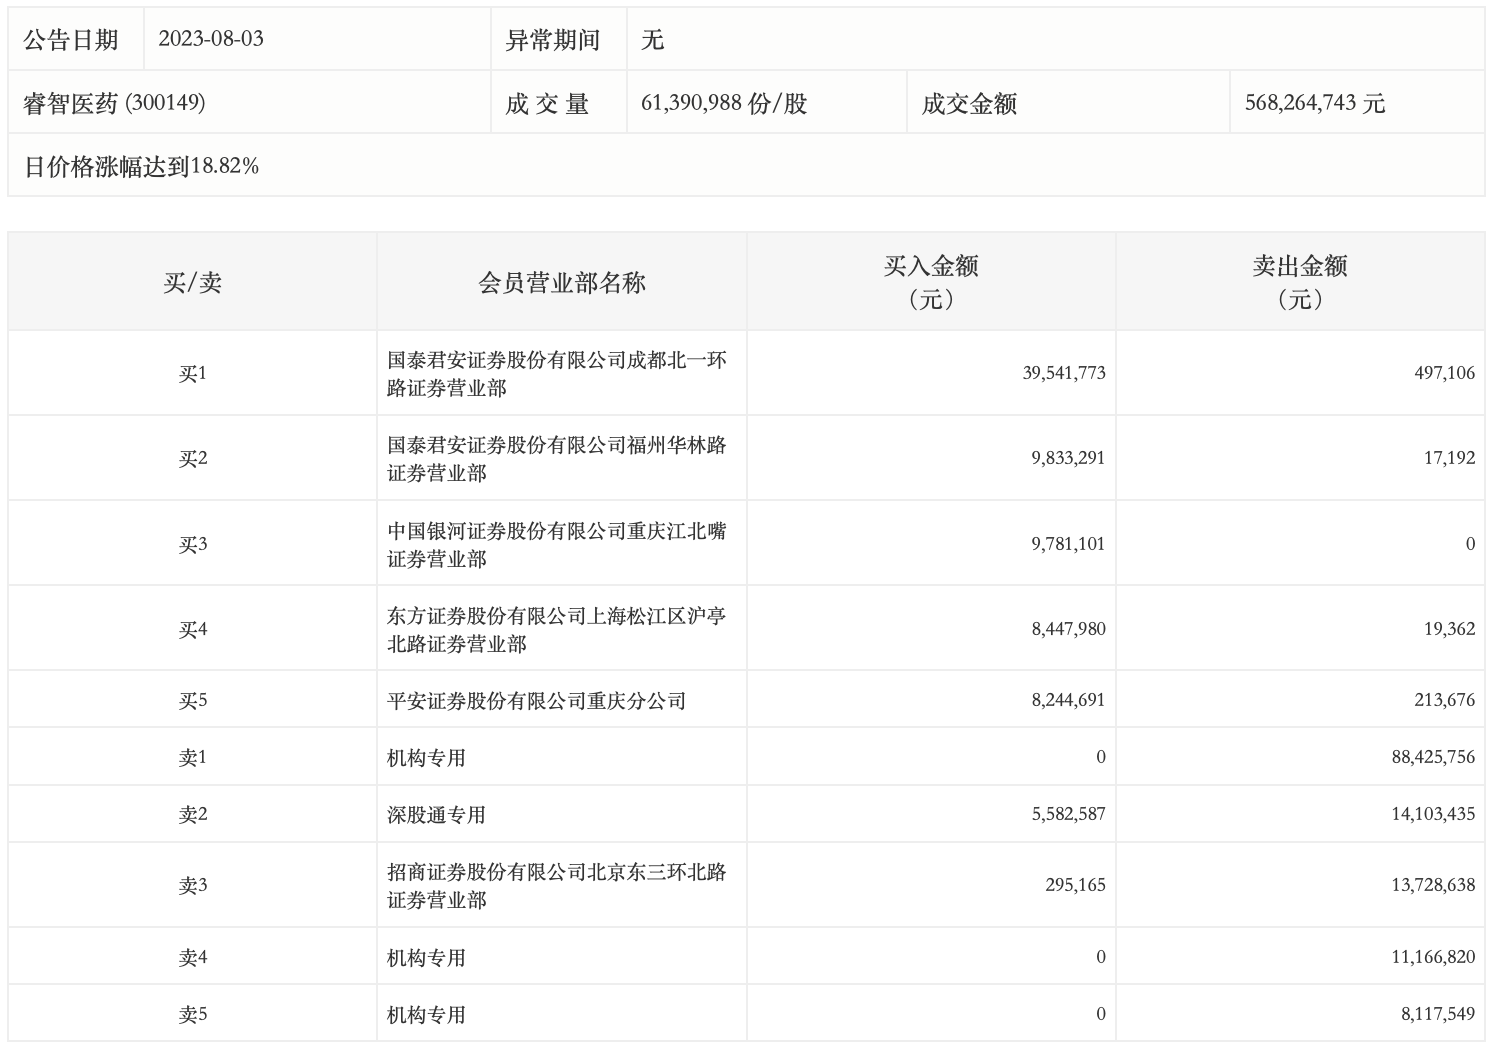Click the 2023-08-03 announcement date
The width and height of the screenshot is (1498, 1052).
pos(210,39)
